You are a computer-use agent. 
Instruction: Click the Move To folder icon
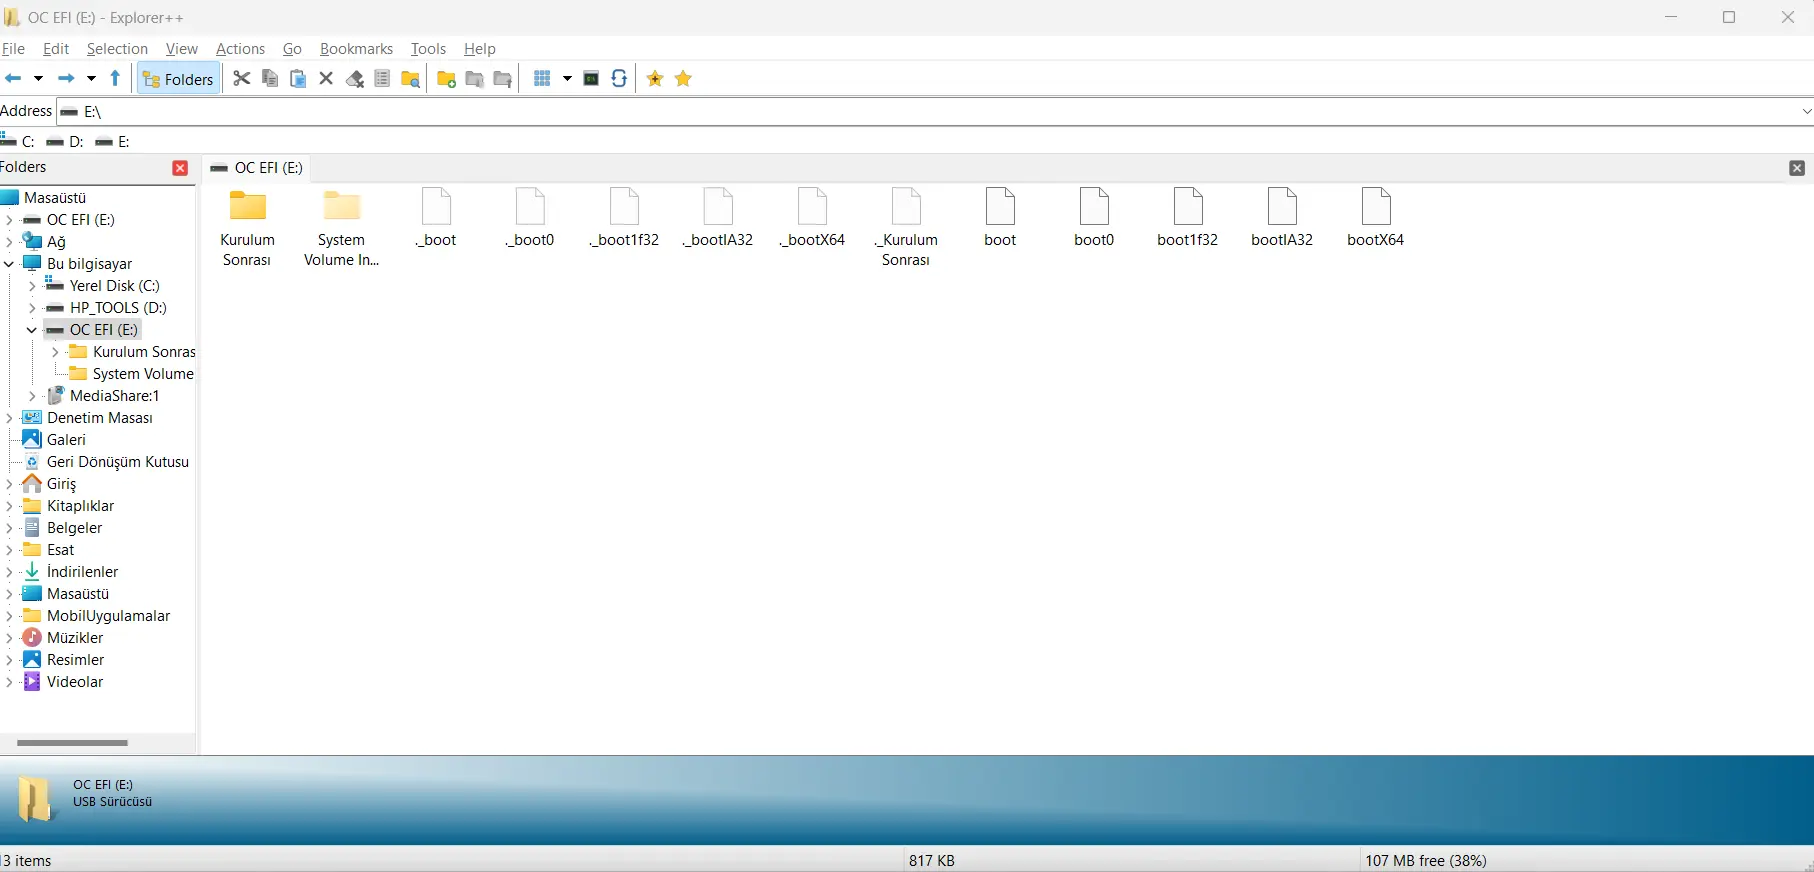(503, 79)
